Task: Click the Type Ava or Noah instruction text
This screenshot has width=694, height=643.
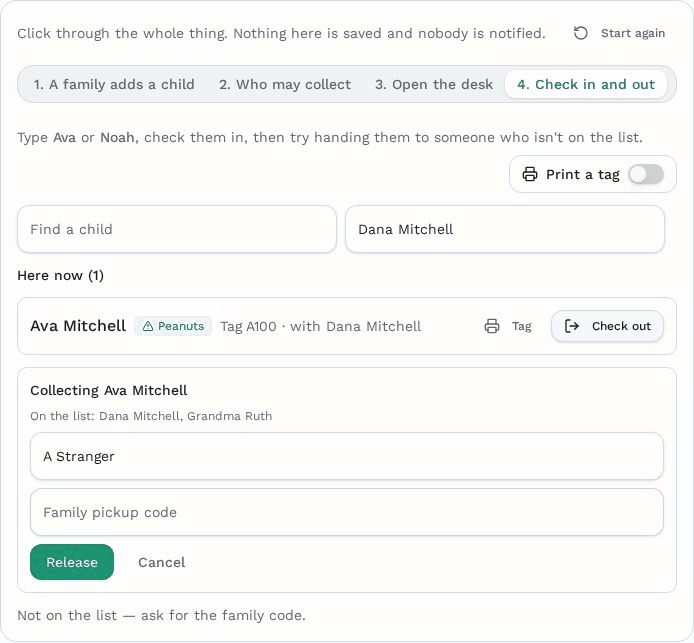Action: click(x=330, y=138)
